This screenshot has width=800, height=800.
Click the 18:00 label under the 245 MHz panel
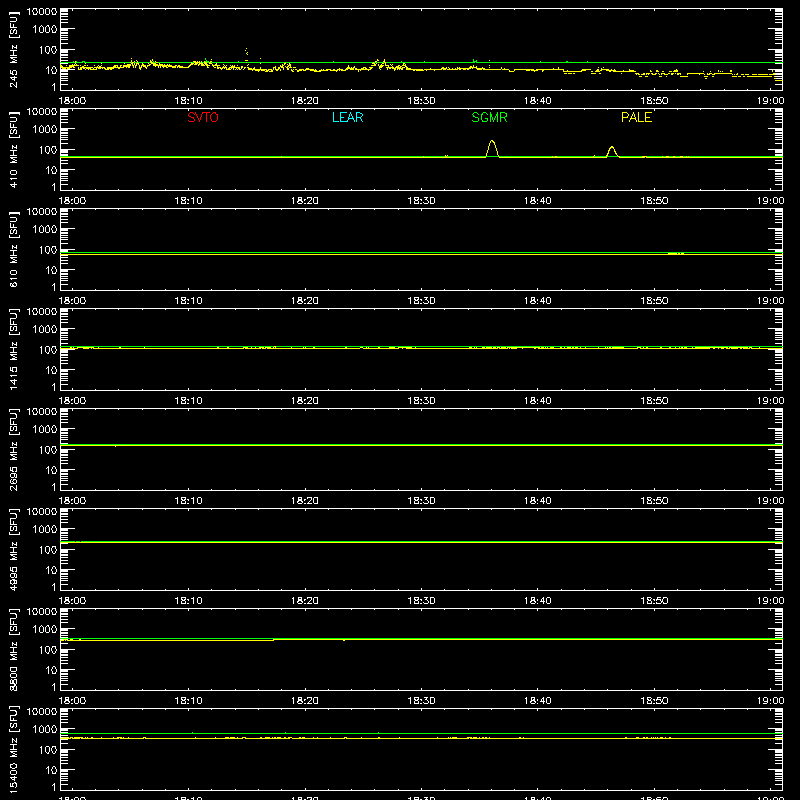pyautogui.click(x=72, y=101)
